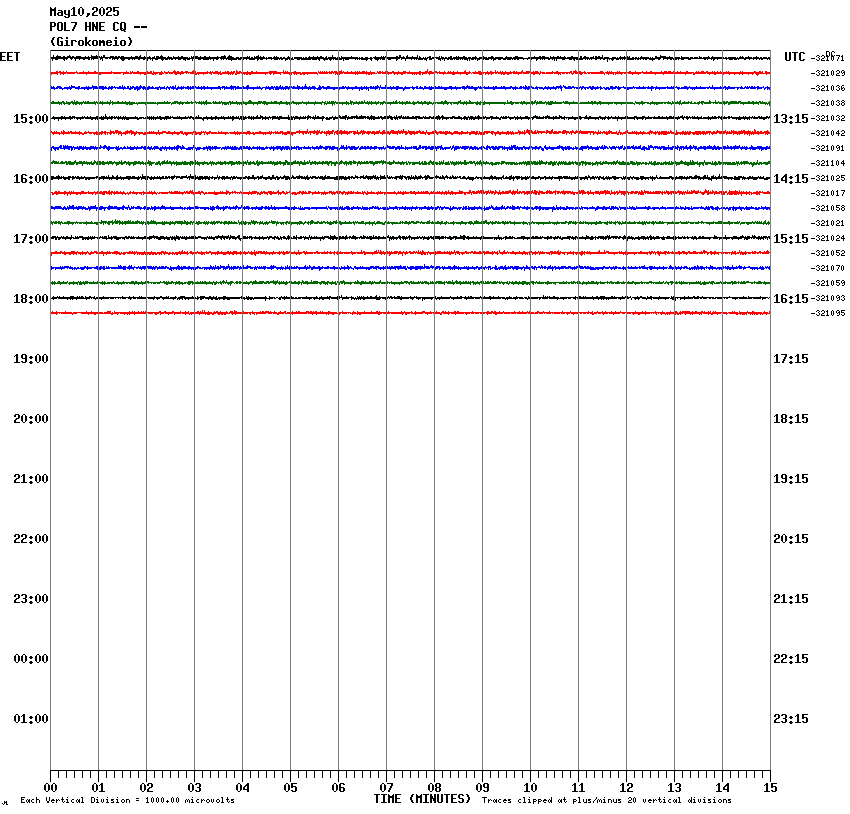Viewport: 850px width, 814px height.
Task: Click the UTC time label "17:15"
Action: tap(790, 359)
